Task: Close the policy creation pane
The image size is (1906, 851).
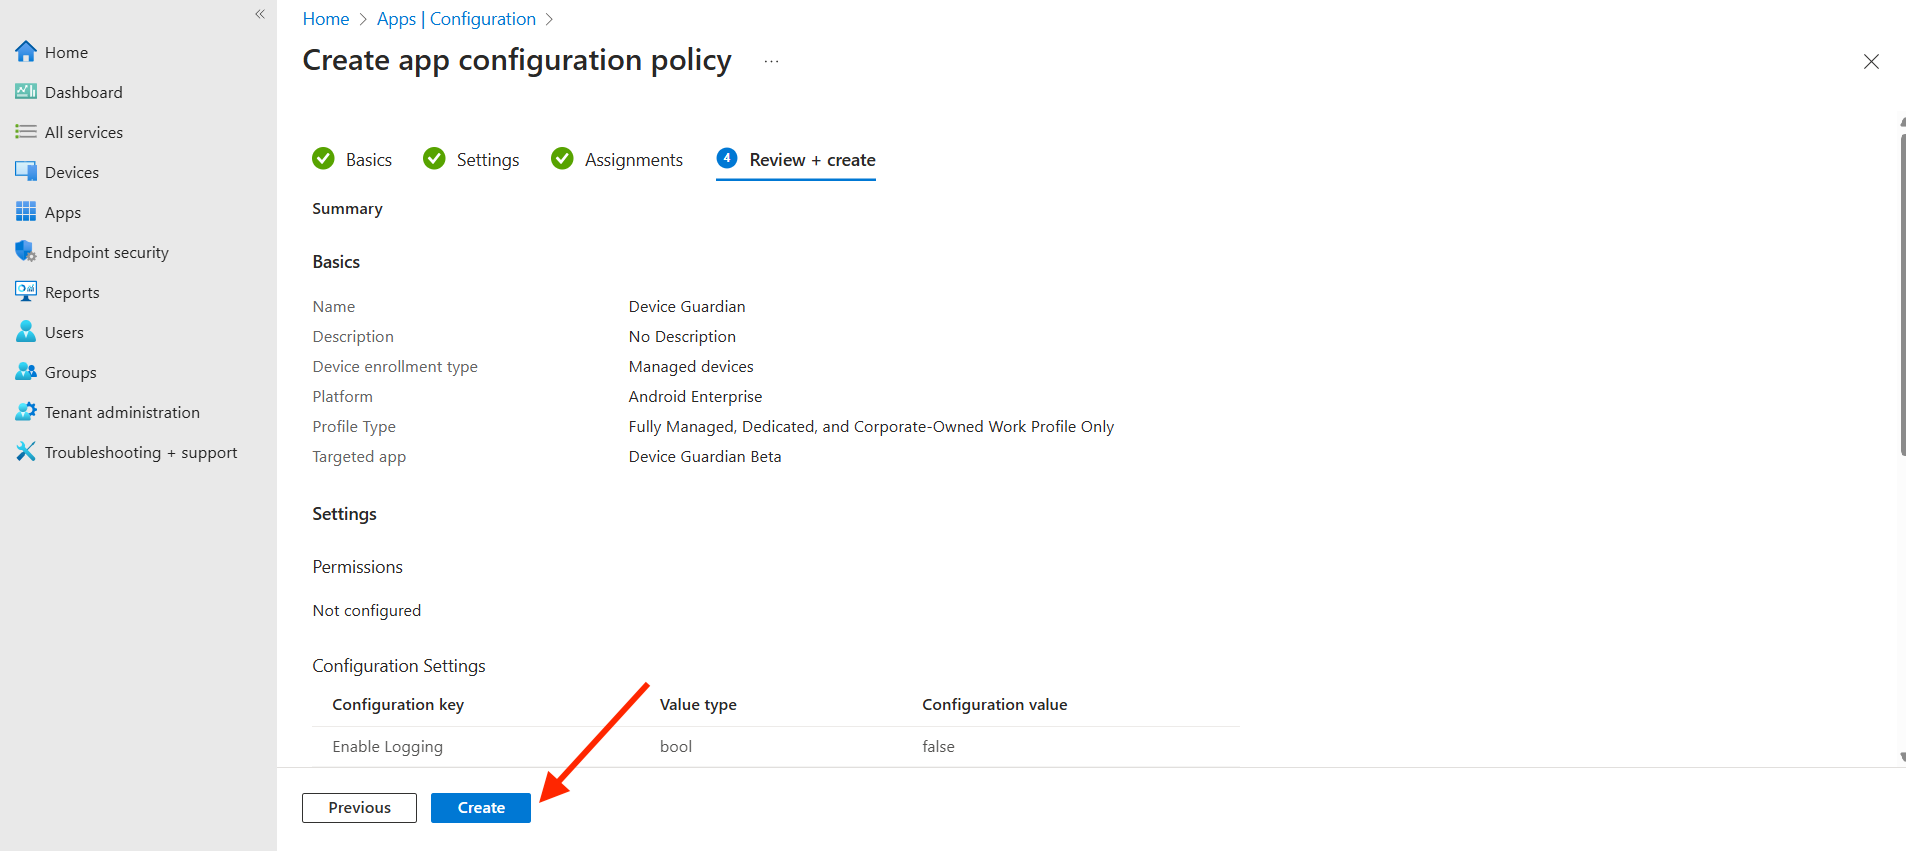Action: coord(1871,62)
